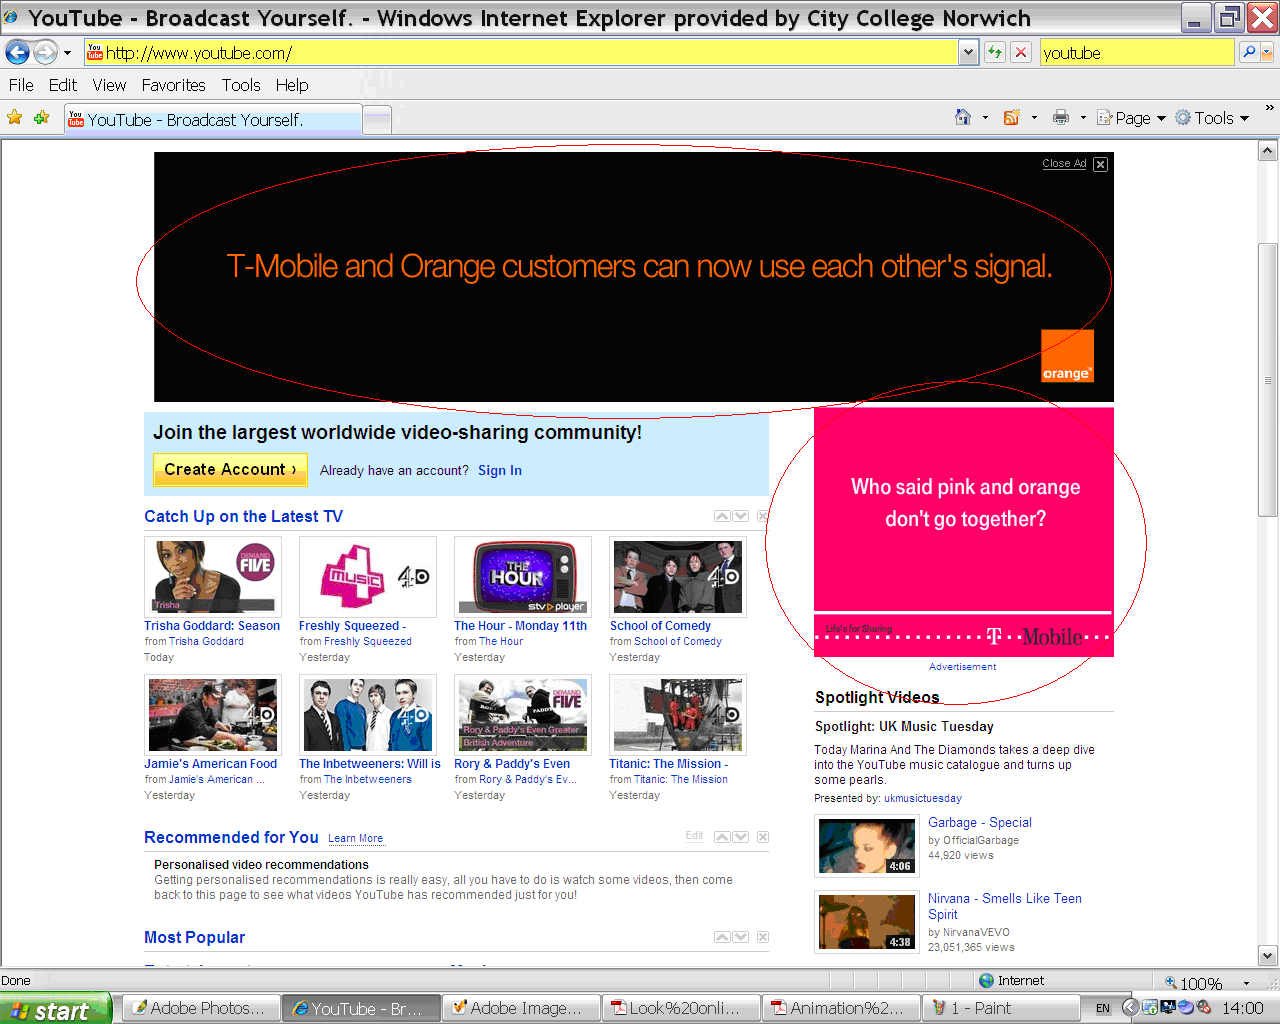
Task: Click the page scrollbar down arrow
Action: pyautogui.click(x=1268, y=956)
